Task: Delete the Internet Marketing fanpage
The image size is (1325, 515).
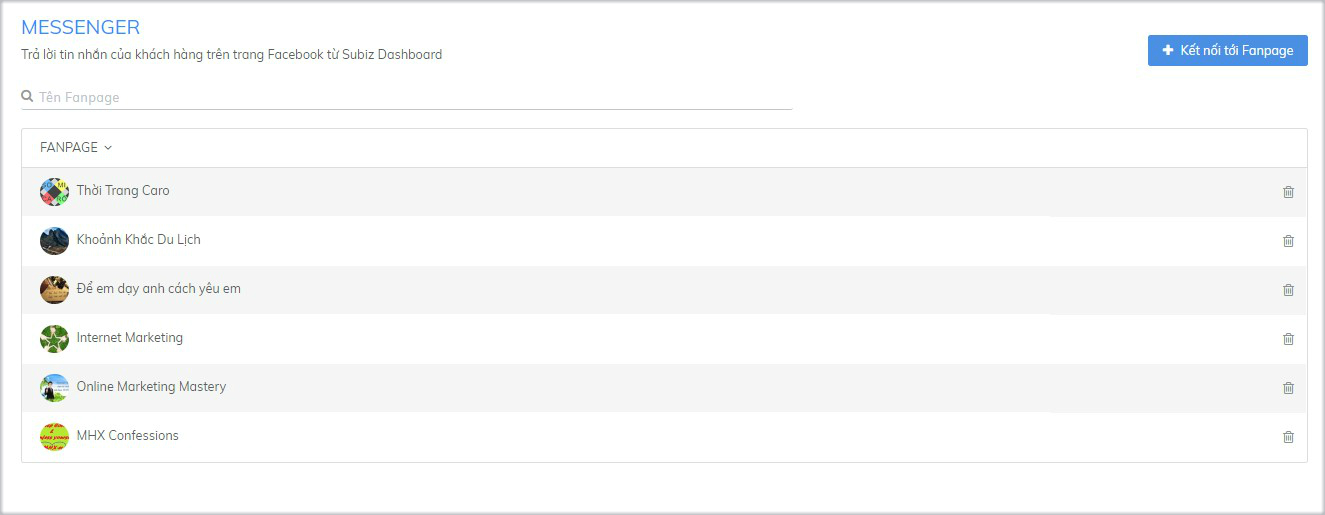Action: (1288, 339)
